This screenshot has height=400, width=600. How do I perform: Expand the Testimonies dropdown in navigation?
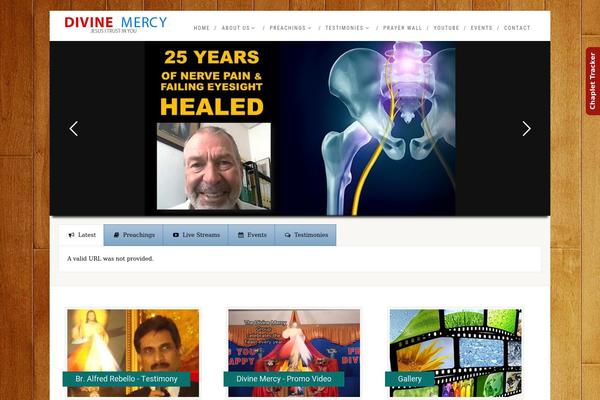347,28
